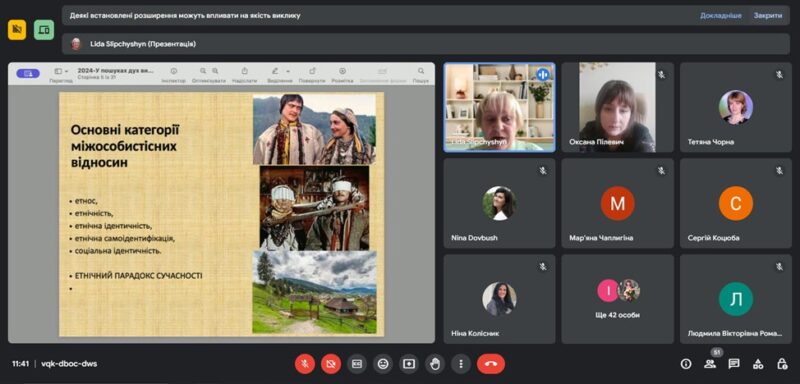Viewport: 800px width, 384px height.
Task: Open the Перегляд sidebar view dropdown
Action: [x=61, y=71]
